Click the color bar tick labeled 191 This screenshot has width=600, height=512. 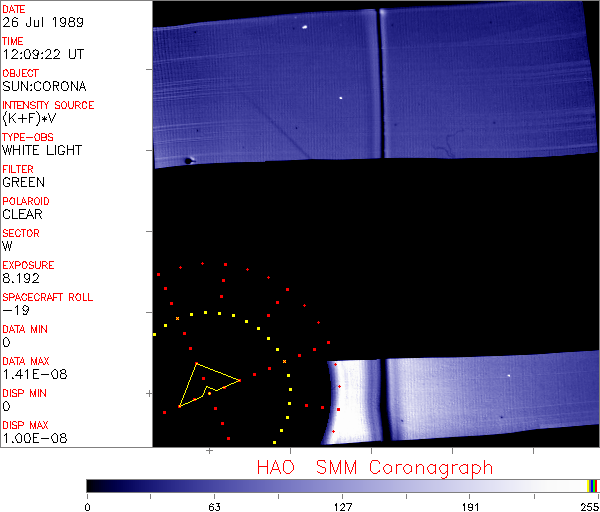click(x=468, y=506)
